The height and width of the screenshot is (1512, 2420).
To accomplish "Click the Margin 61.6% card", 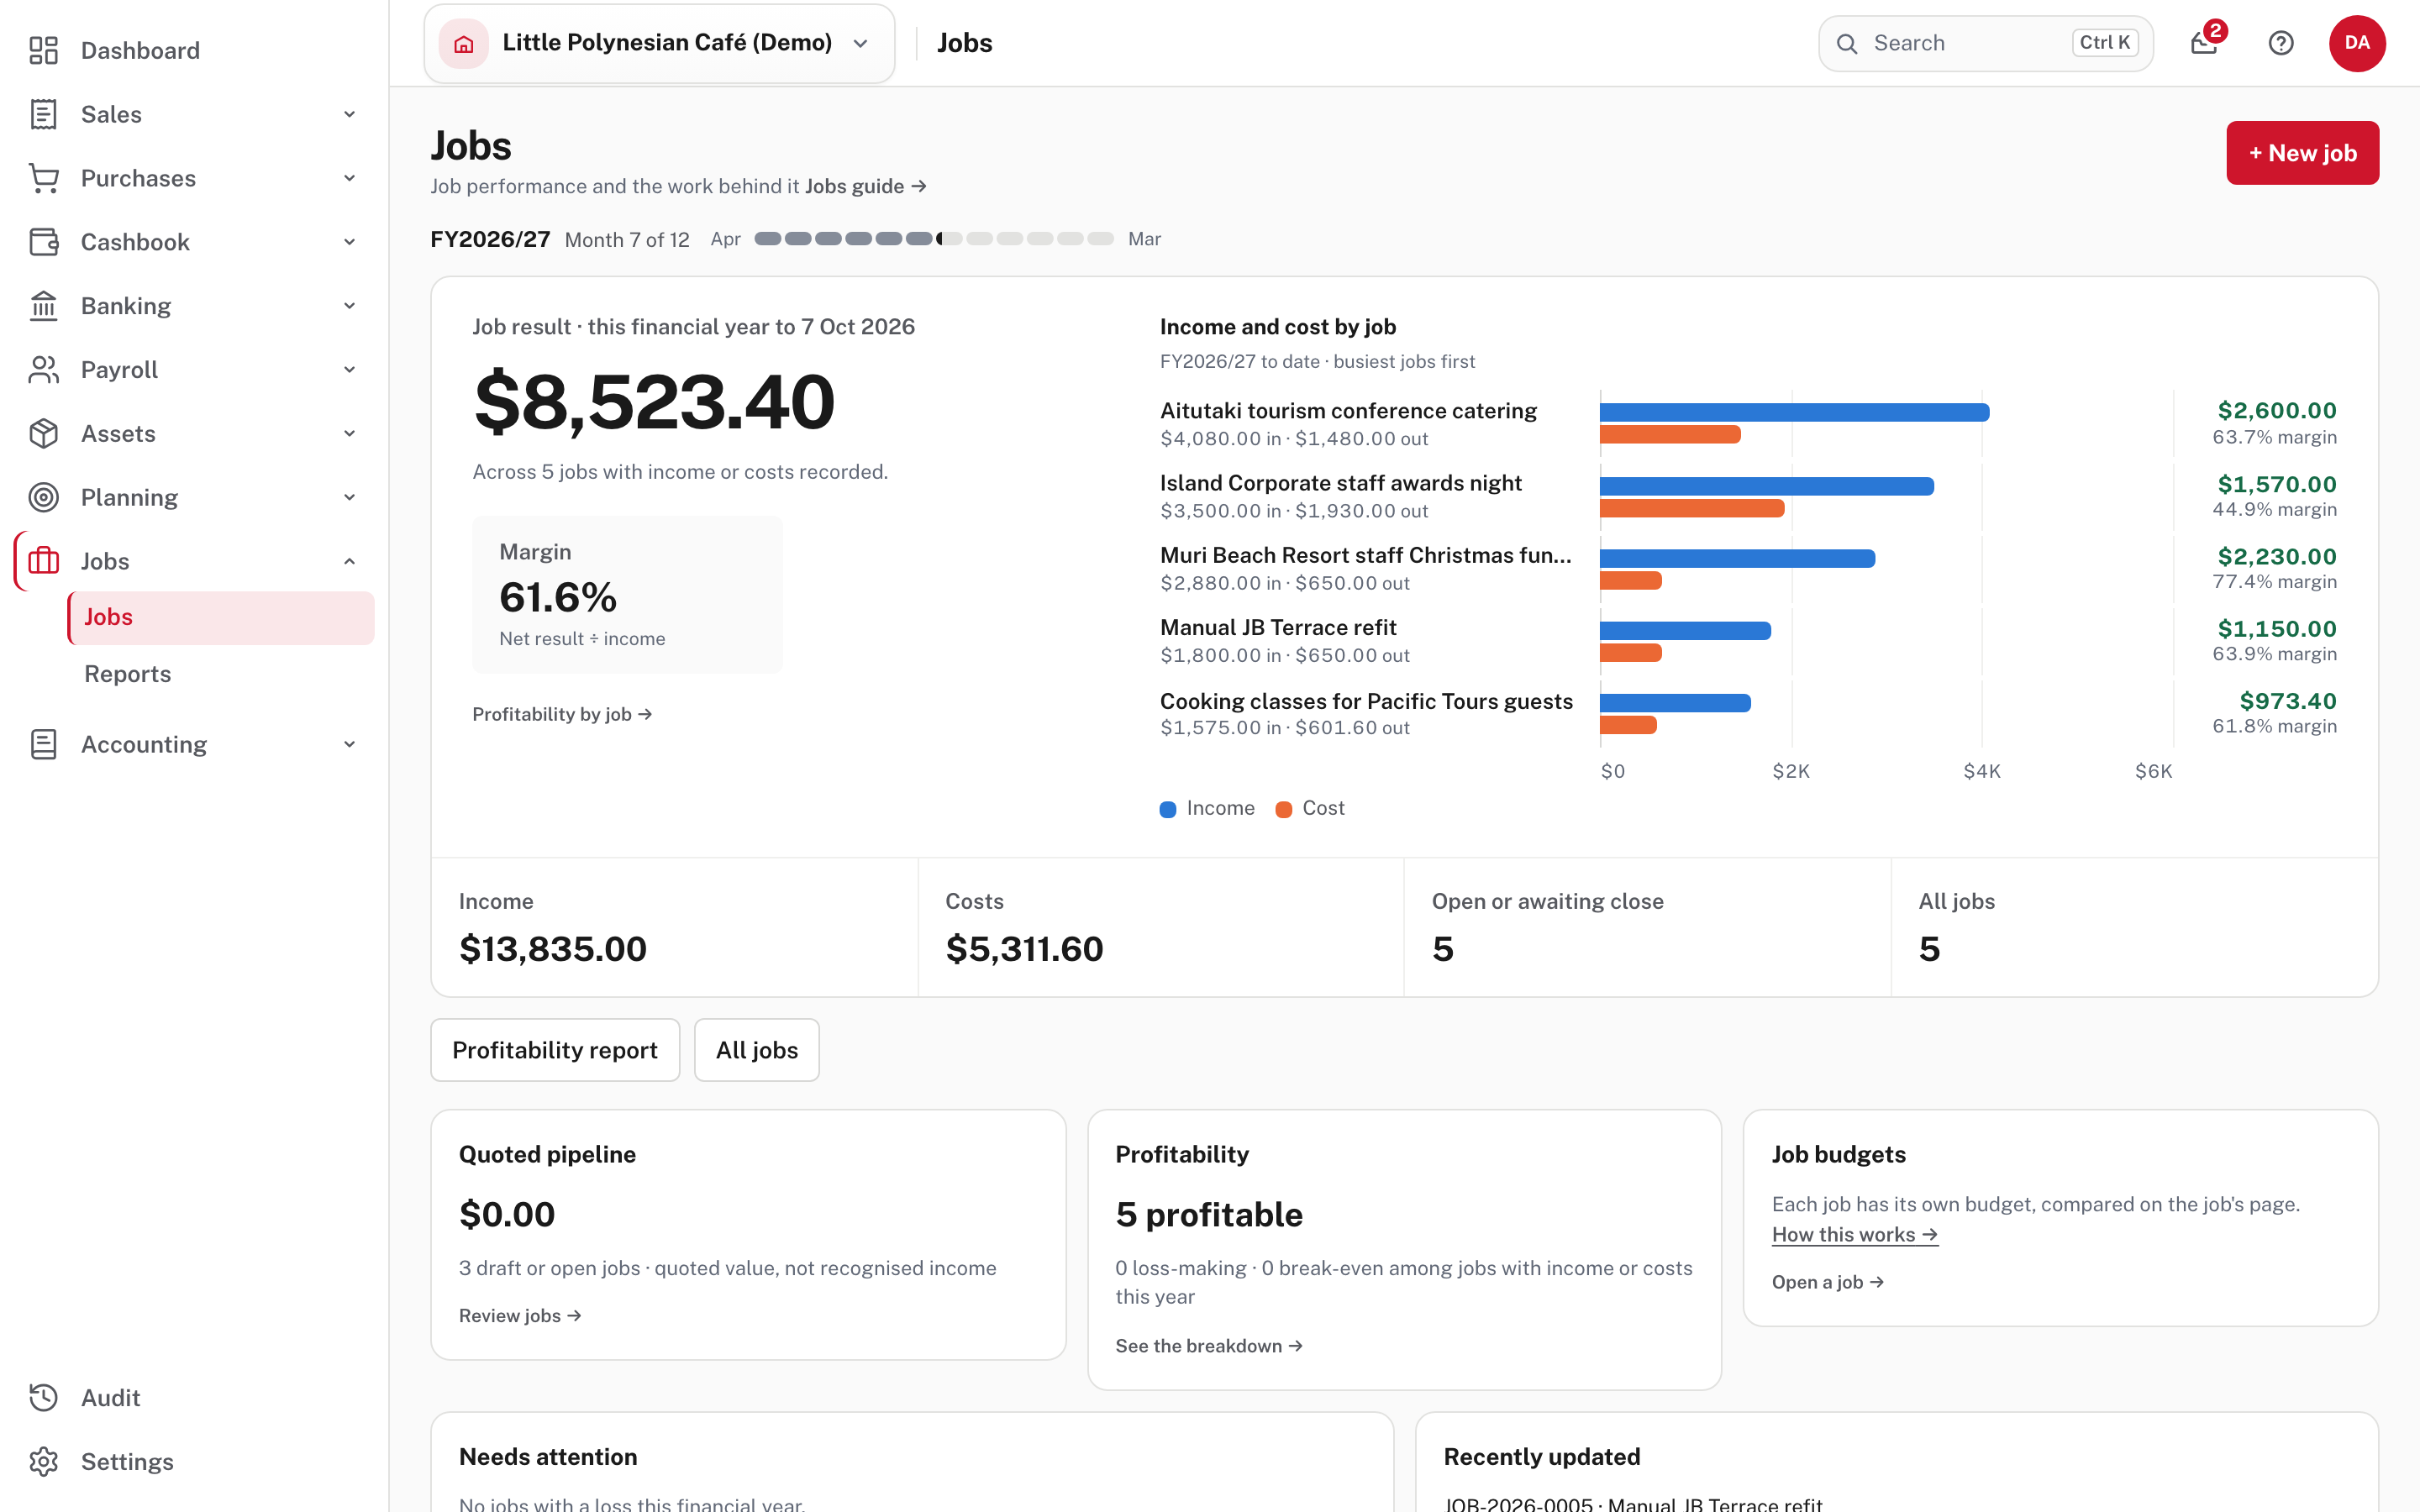I will click(x=627, y=595).
